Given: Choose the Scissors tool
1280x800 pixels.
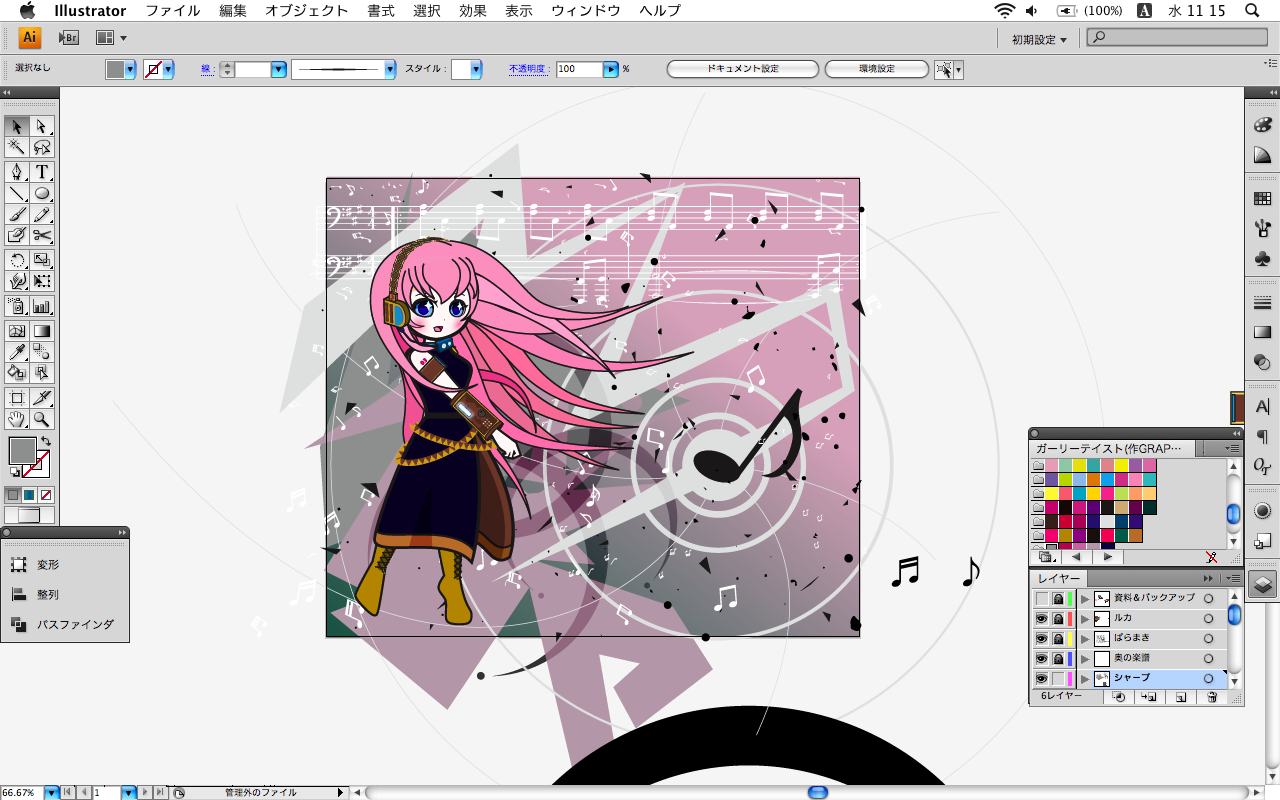Looking at the screenshot, I should click(x=42, y=235).
